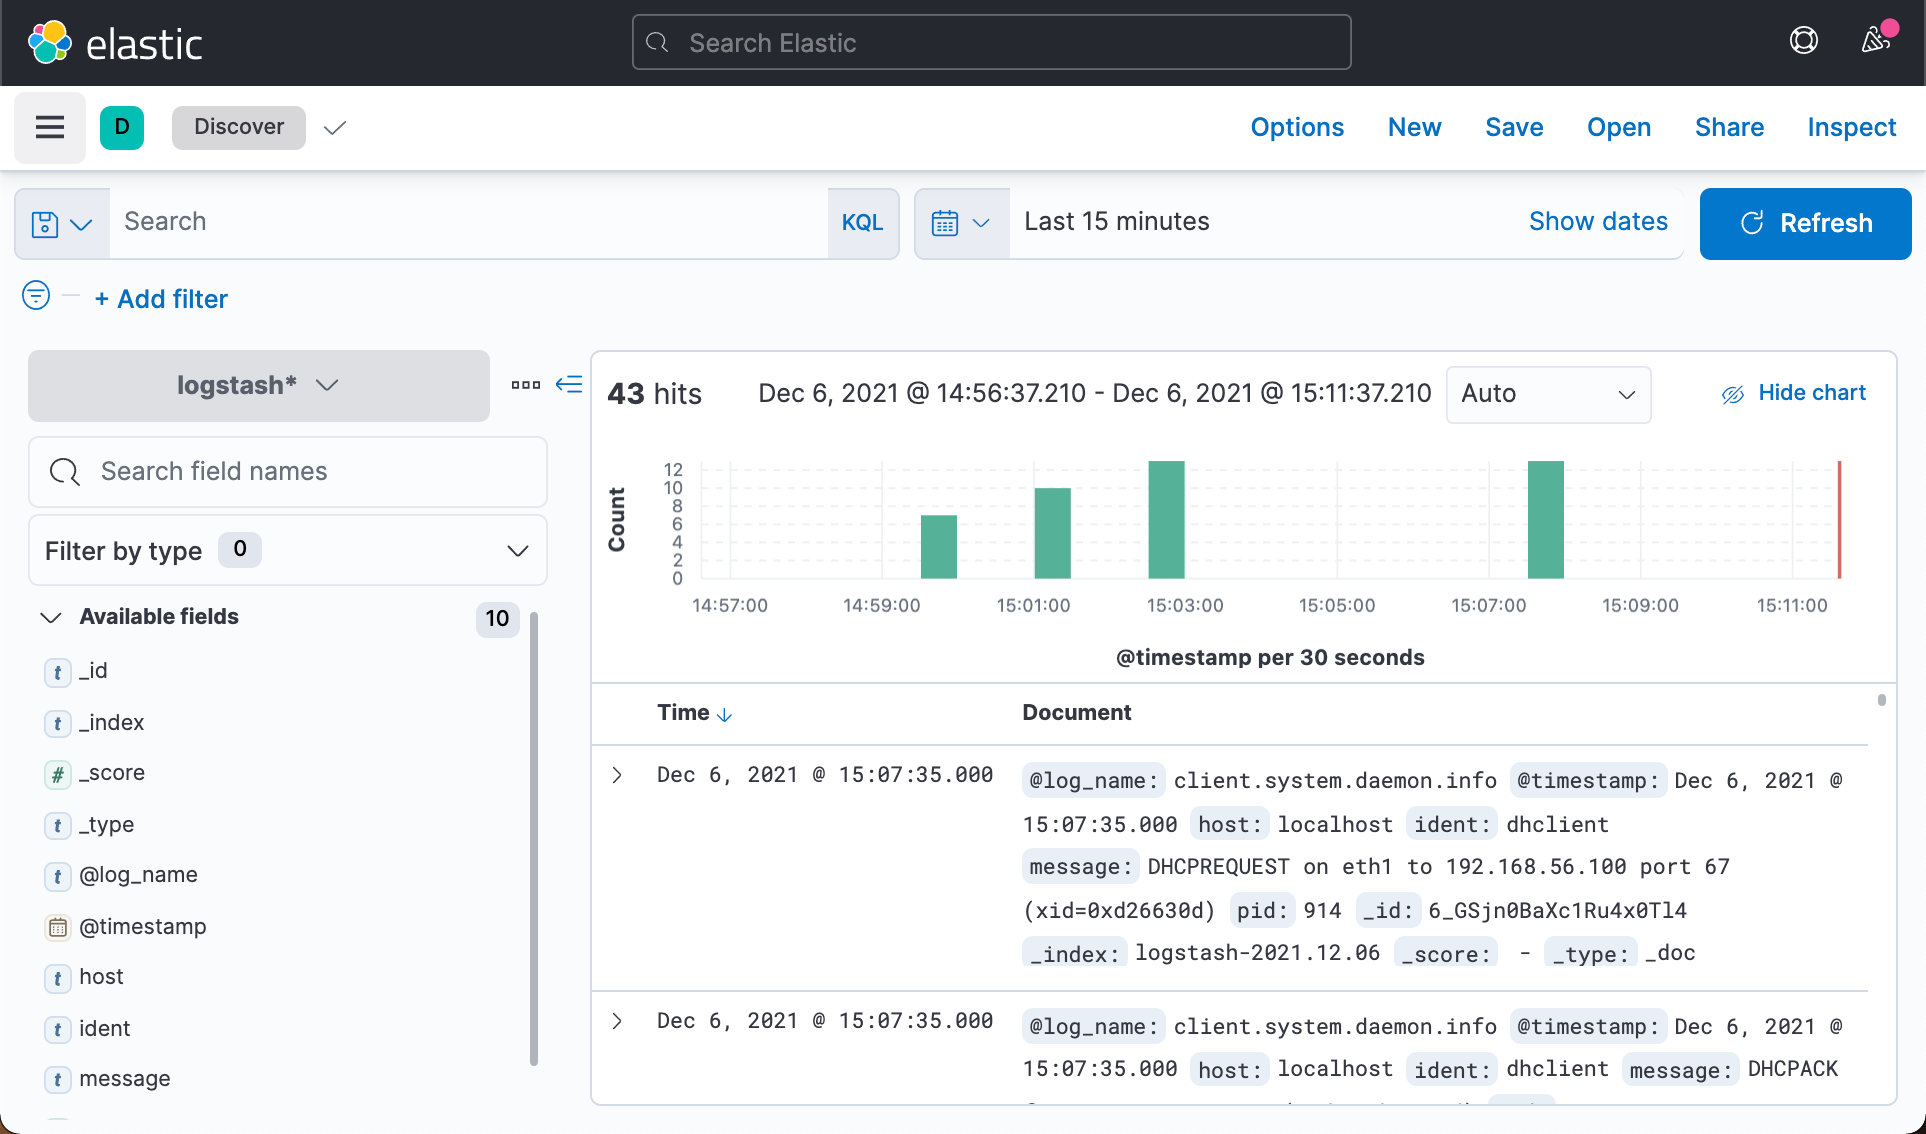Open Elastic help menu
This screenshot has height=1134, width=1926.
coord(1803,40)
